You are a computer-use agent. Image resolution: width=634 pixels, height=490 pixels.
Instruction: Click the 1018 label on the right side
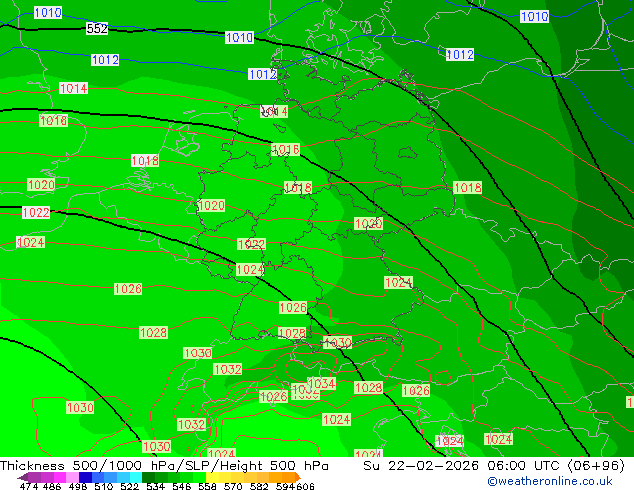(x=468, y=188)
